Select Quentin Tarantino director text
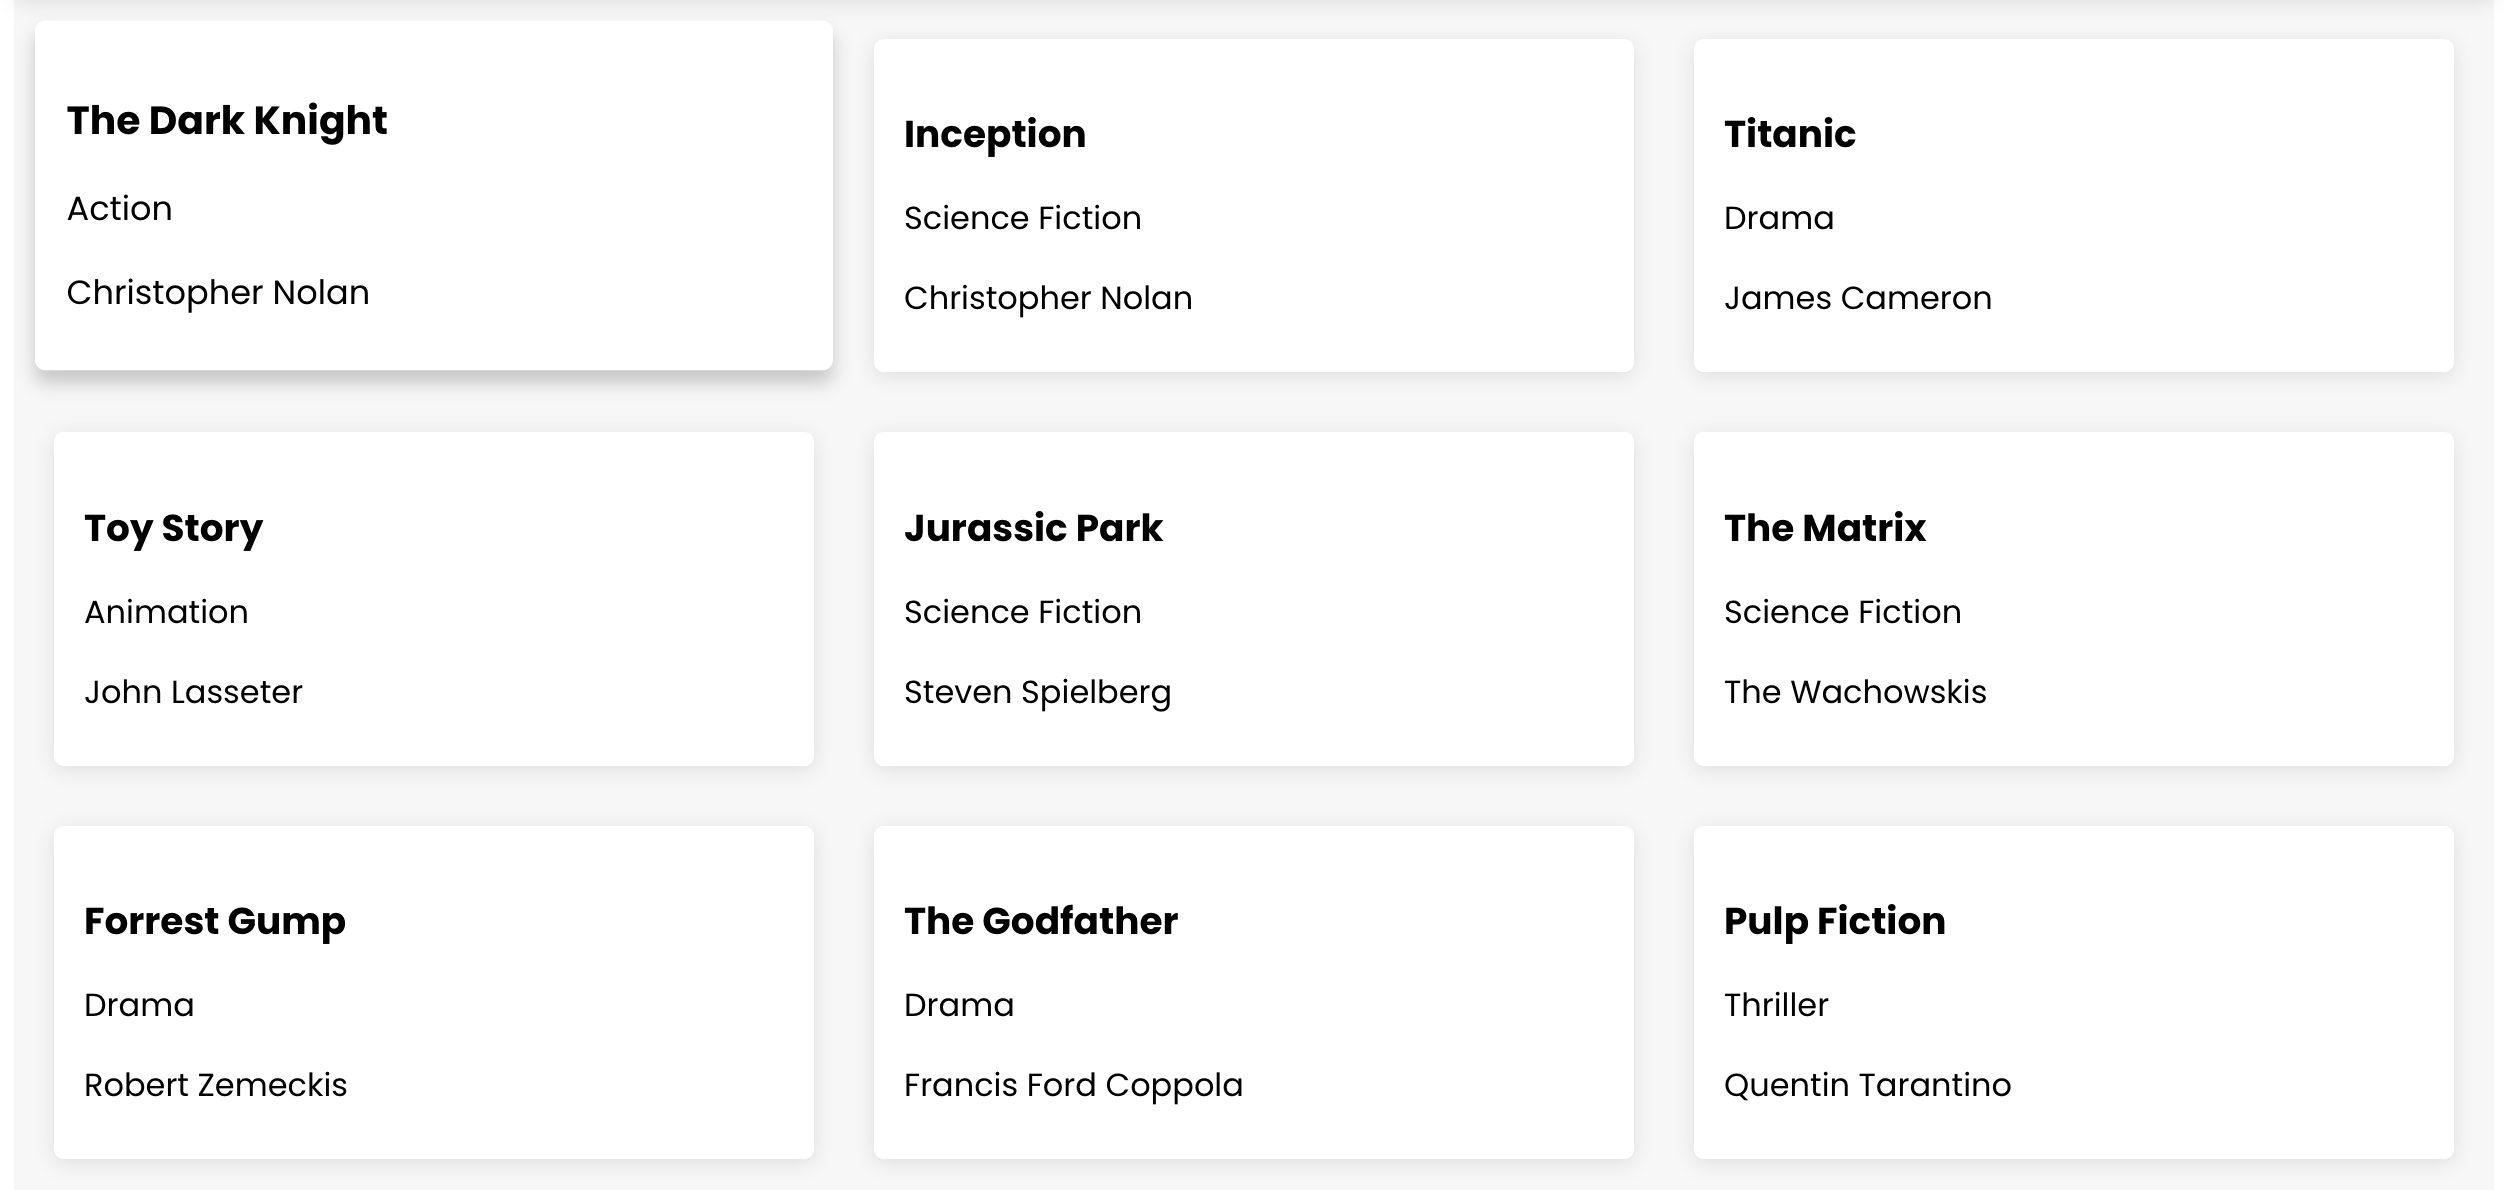Screen dimensions: 2504x1190 [1867, 1085]
